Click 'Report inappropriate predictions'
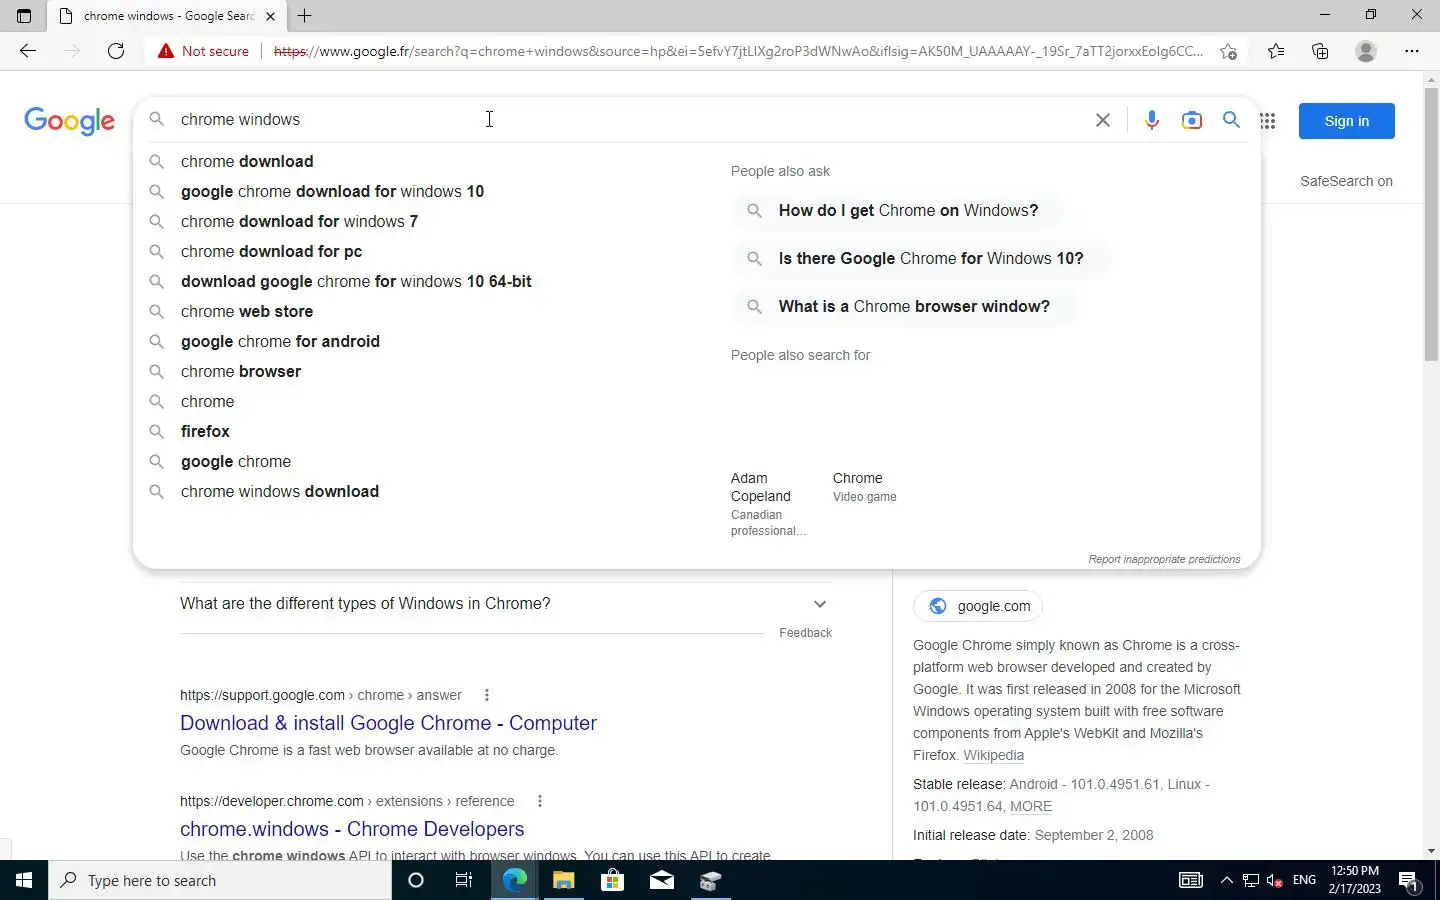This screenshot has width=1440, height=900. 1164,559
